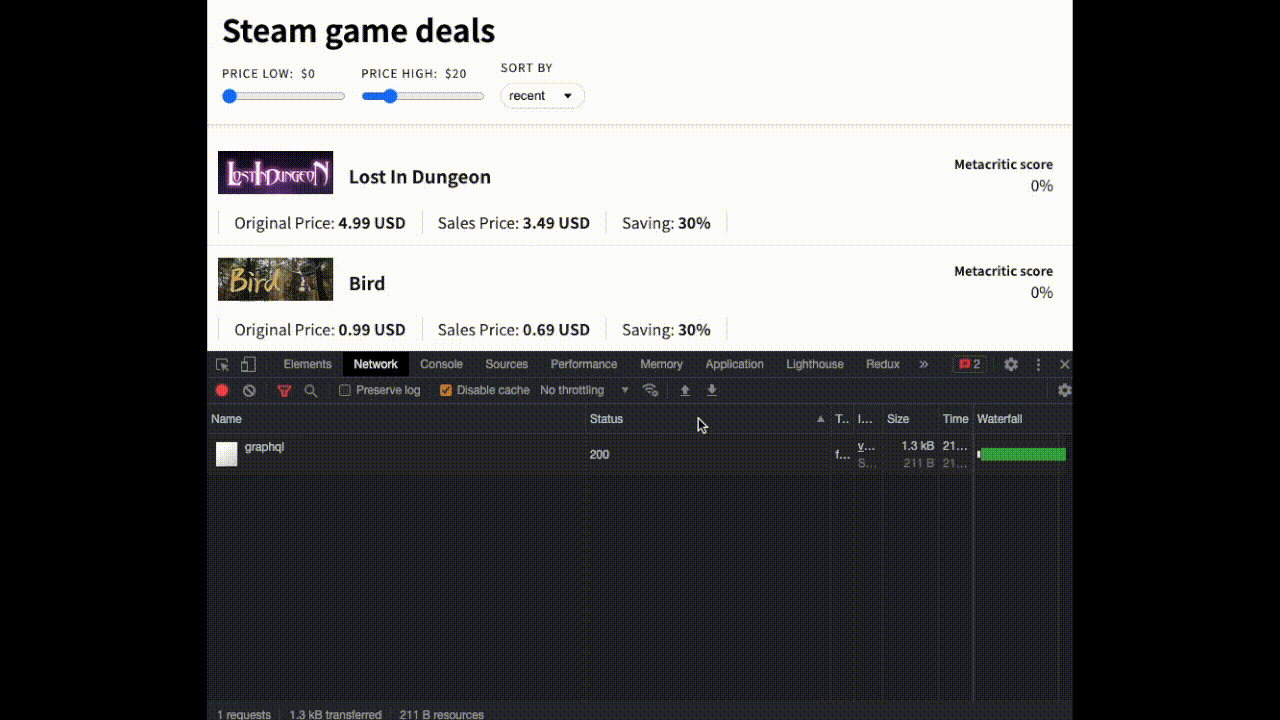Open network panel settings gear
The width and height of the screenshot is (1280, 720).
[1064, 390]
